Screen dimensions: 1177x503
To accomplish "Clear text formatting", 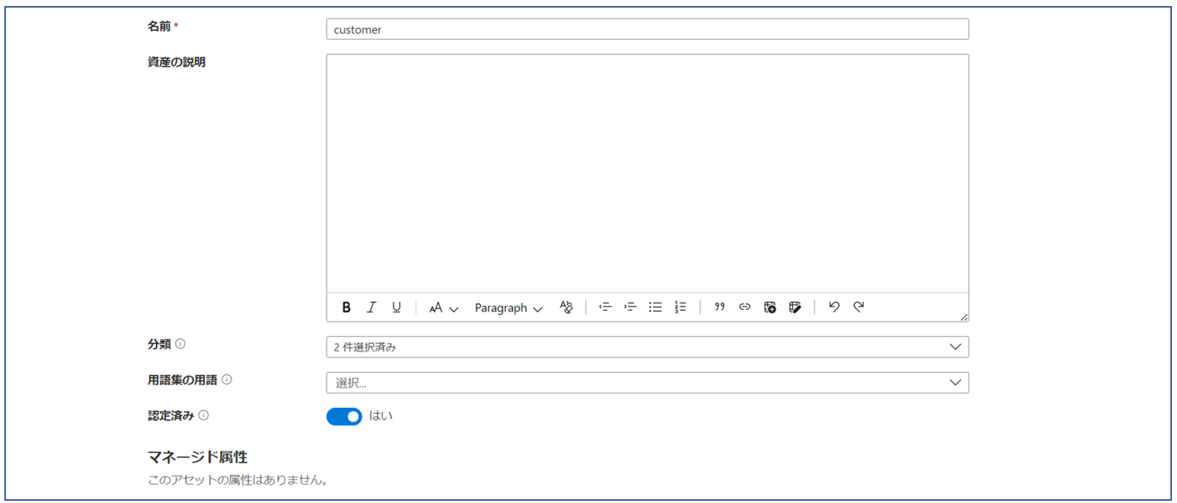I will coord(566,308).
